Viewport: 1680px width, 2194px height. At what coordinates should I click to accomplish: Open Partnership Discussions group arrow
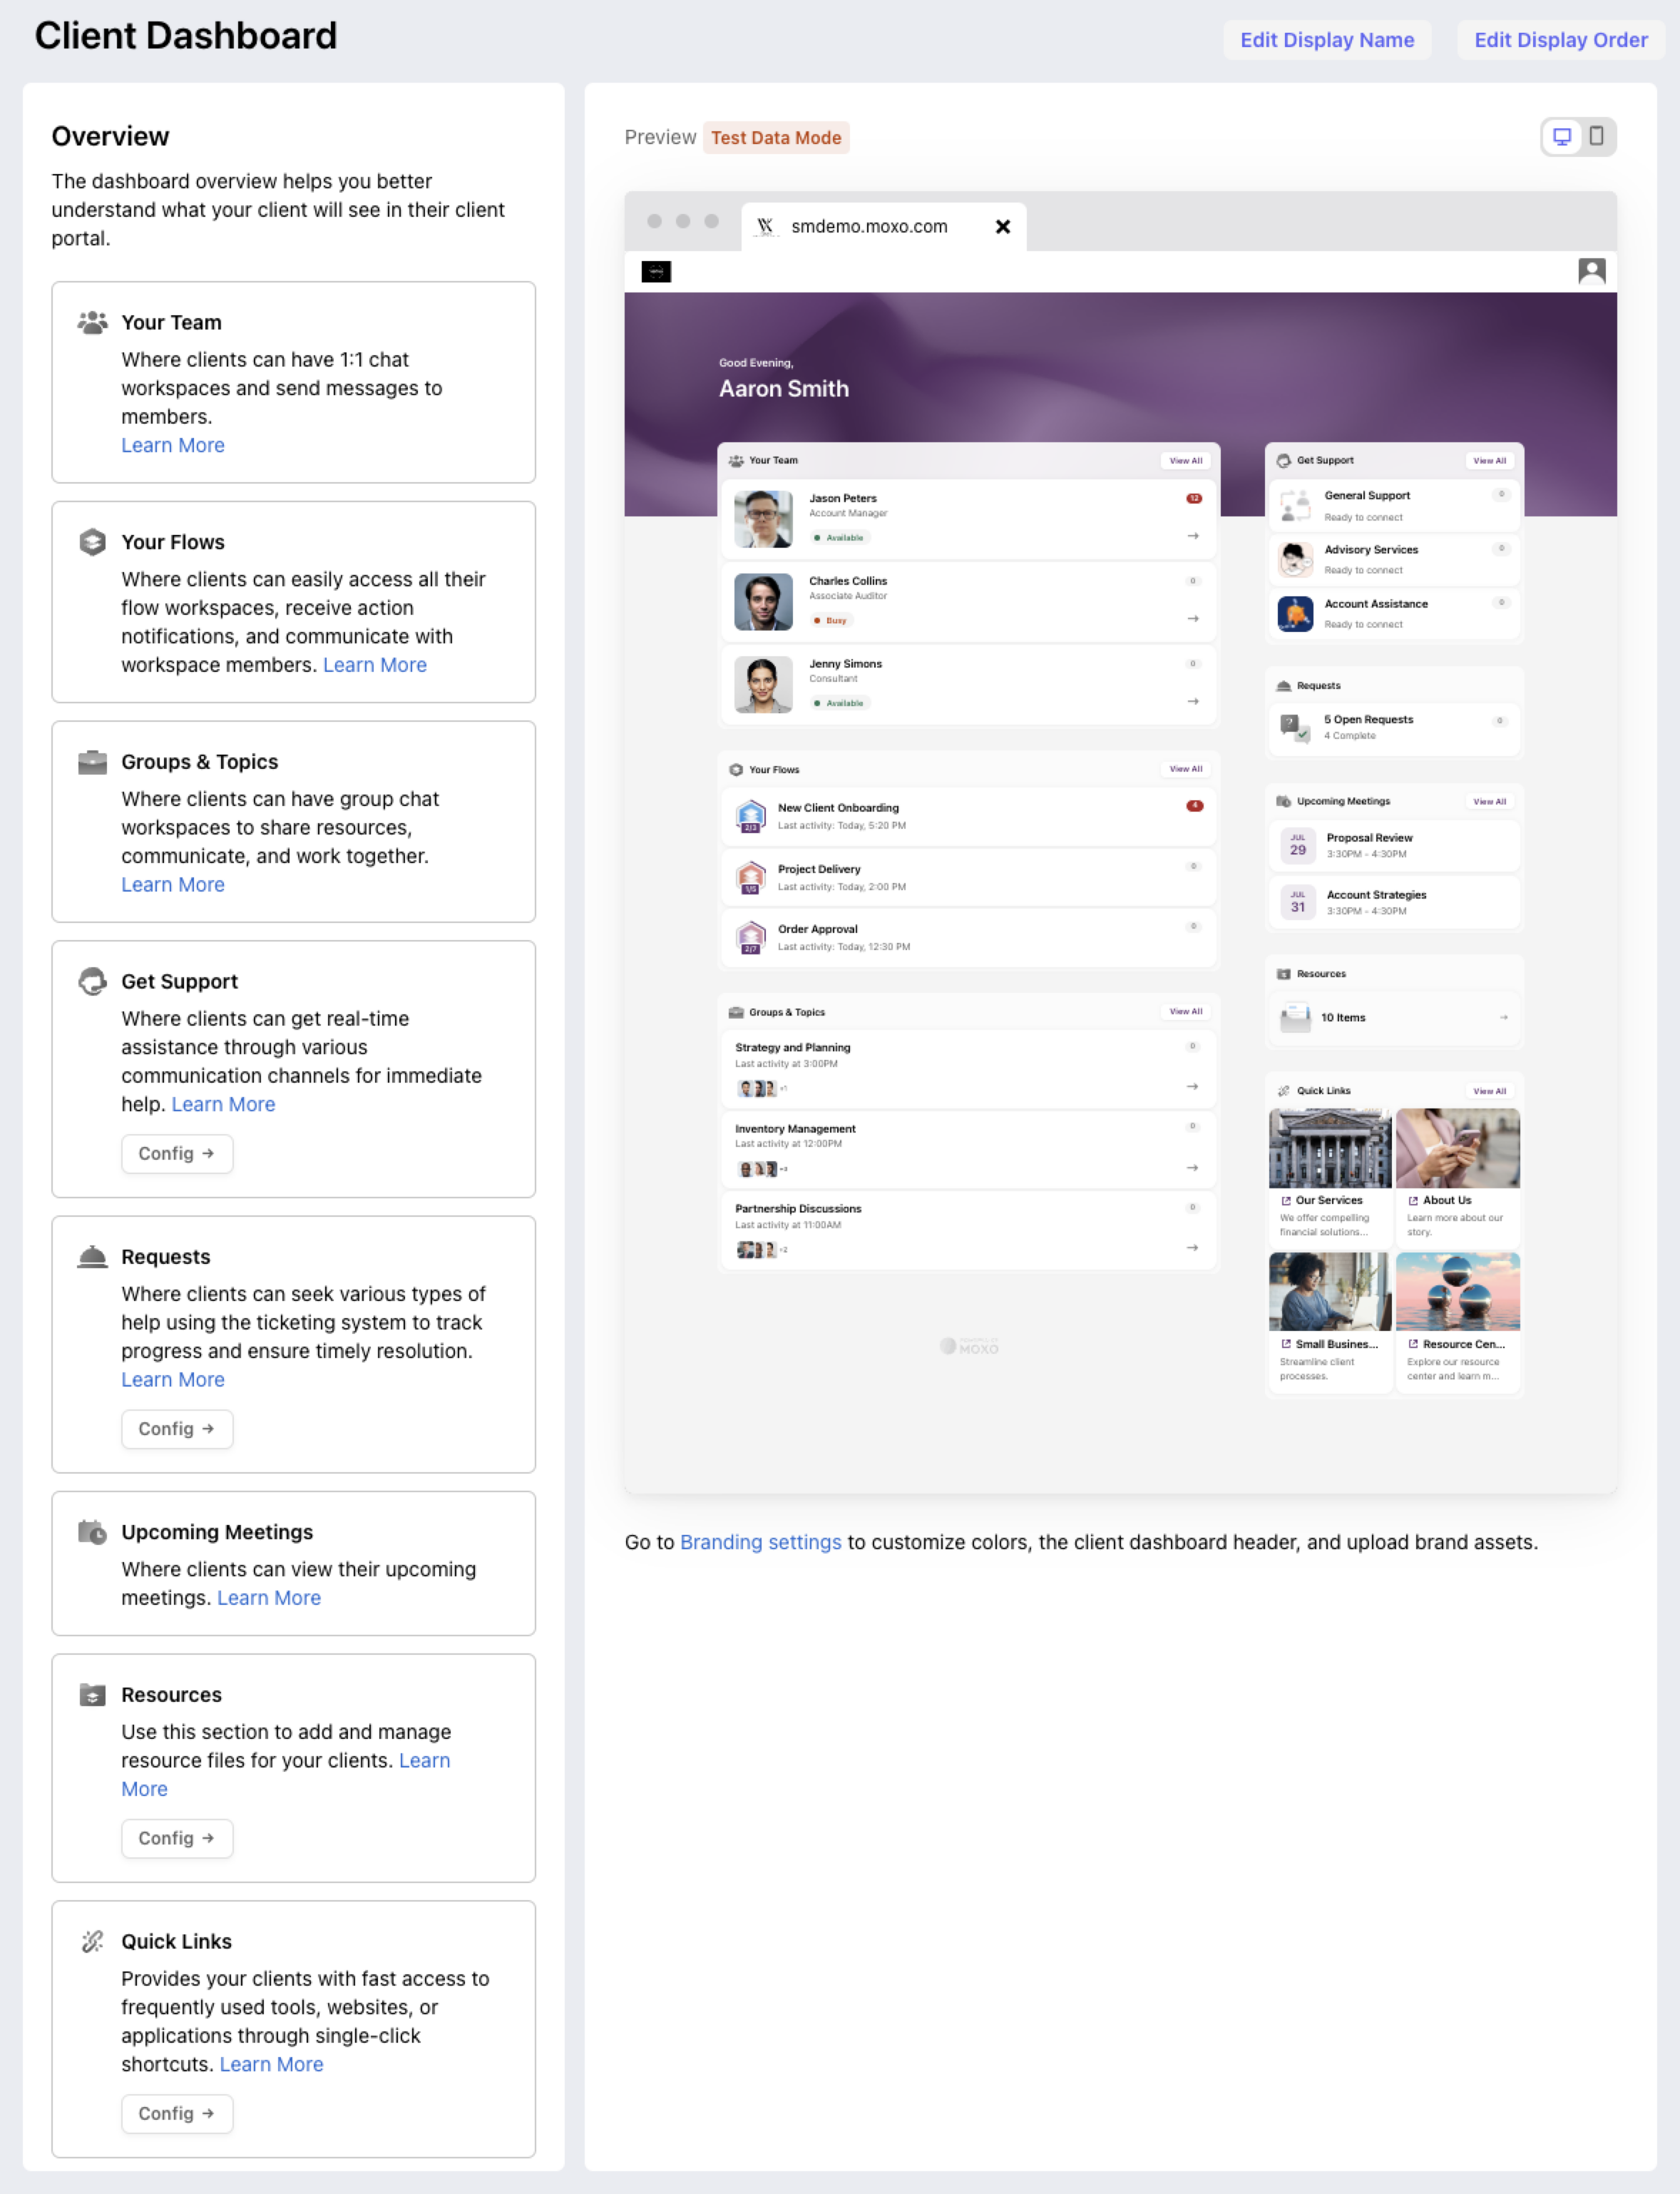click(1192, 1247)
